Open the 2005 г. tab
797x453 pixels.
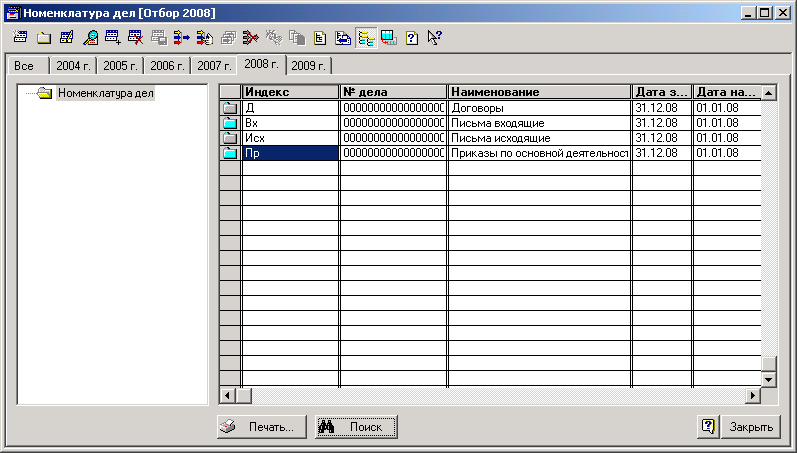(120, 66)
